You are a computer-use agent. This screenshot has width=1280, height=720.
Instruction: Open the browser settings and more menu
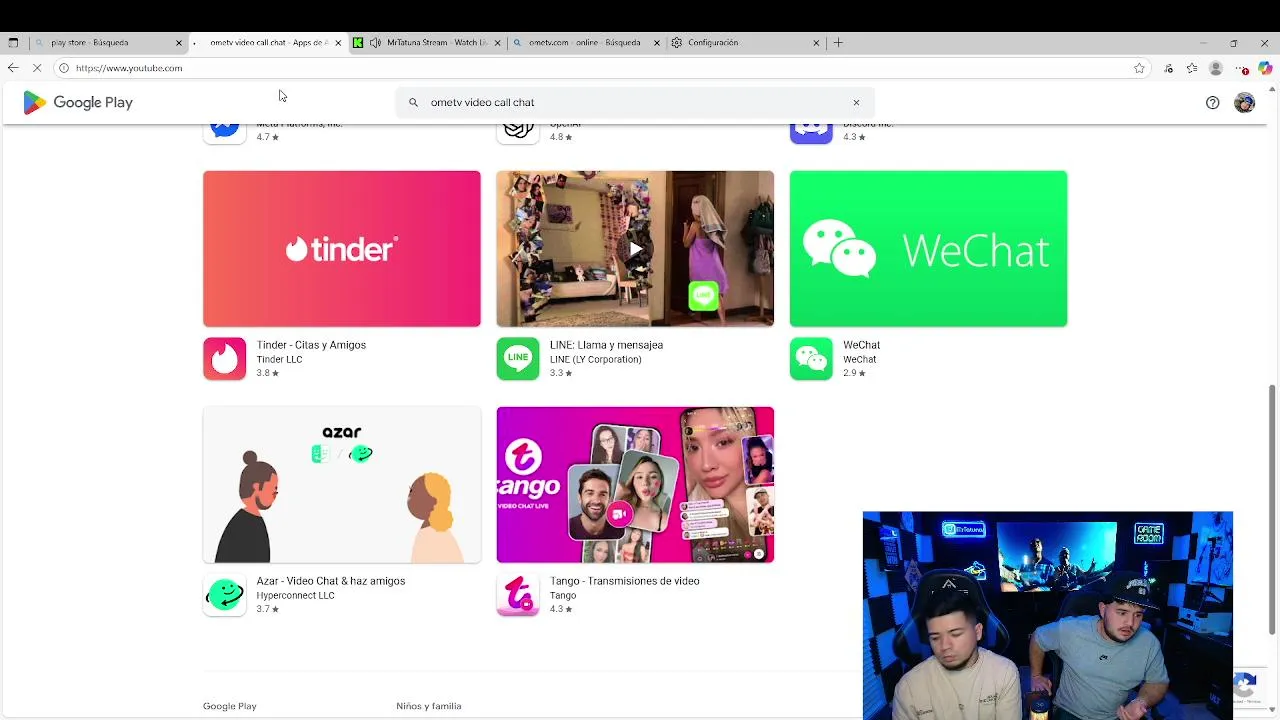pyautogui.click(x=1241, y=68)
